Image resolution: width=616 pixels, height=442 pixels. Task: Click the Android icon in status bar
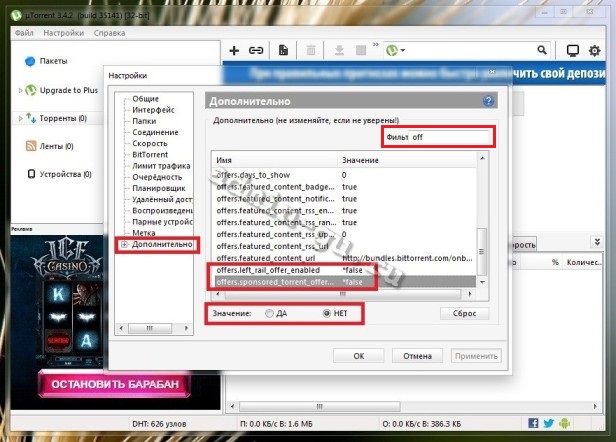[x=569, y=425]
